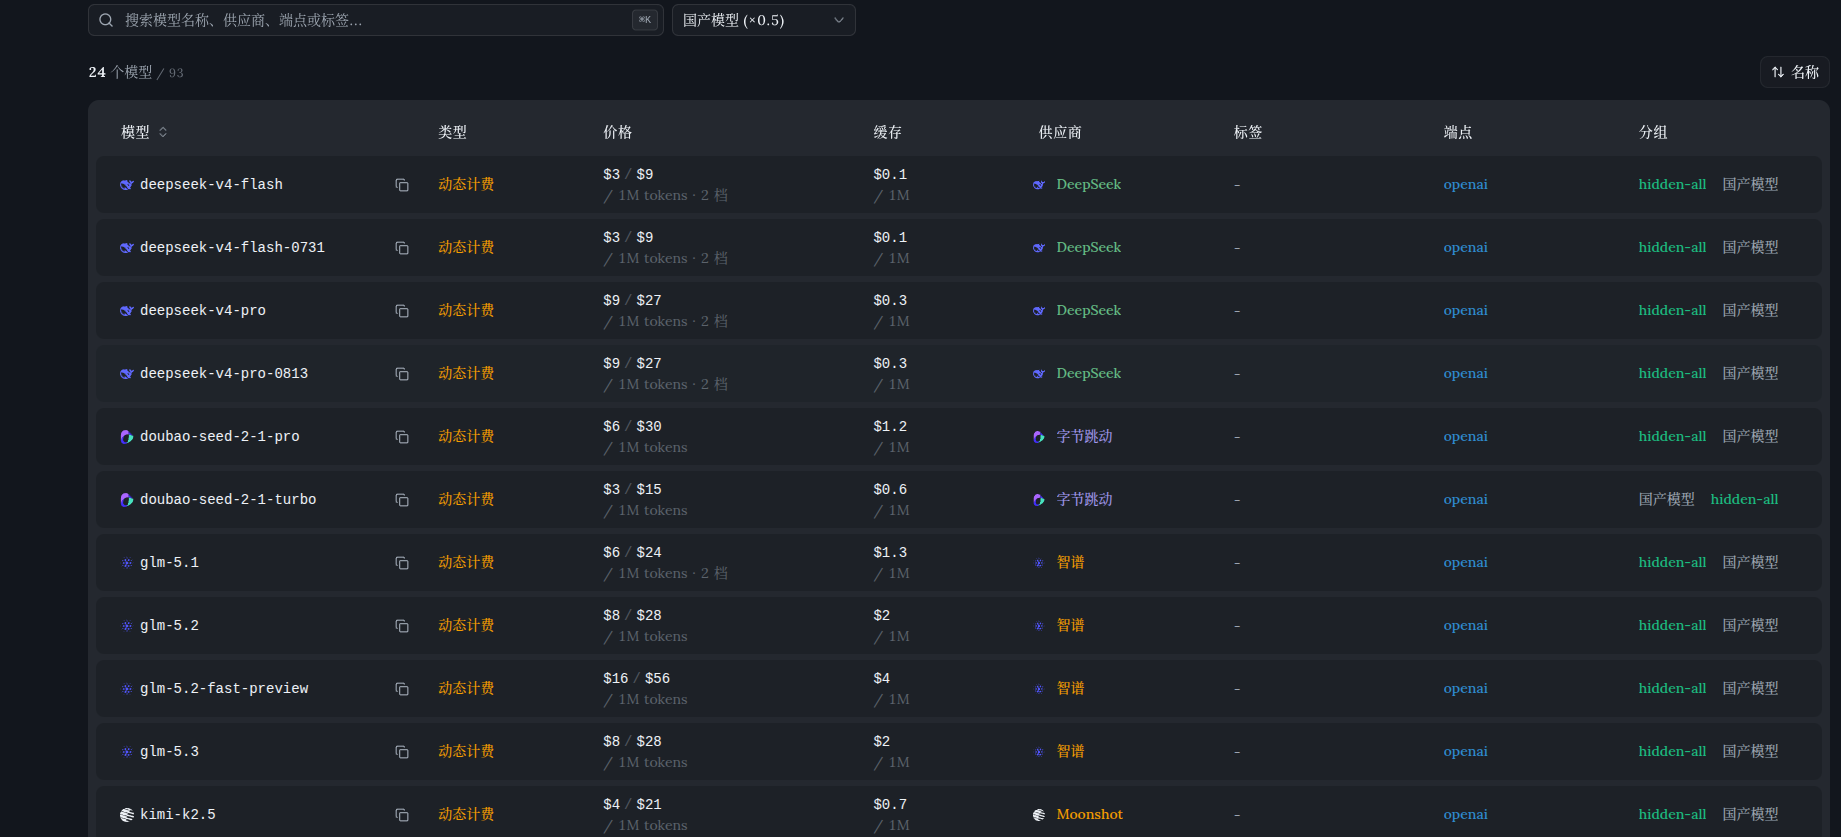
Task: Click the 类型 column header
Action: point(453,132)
